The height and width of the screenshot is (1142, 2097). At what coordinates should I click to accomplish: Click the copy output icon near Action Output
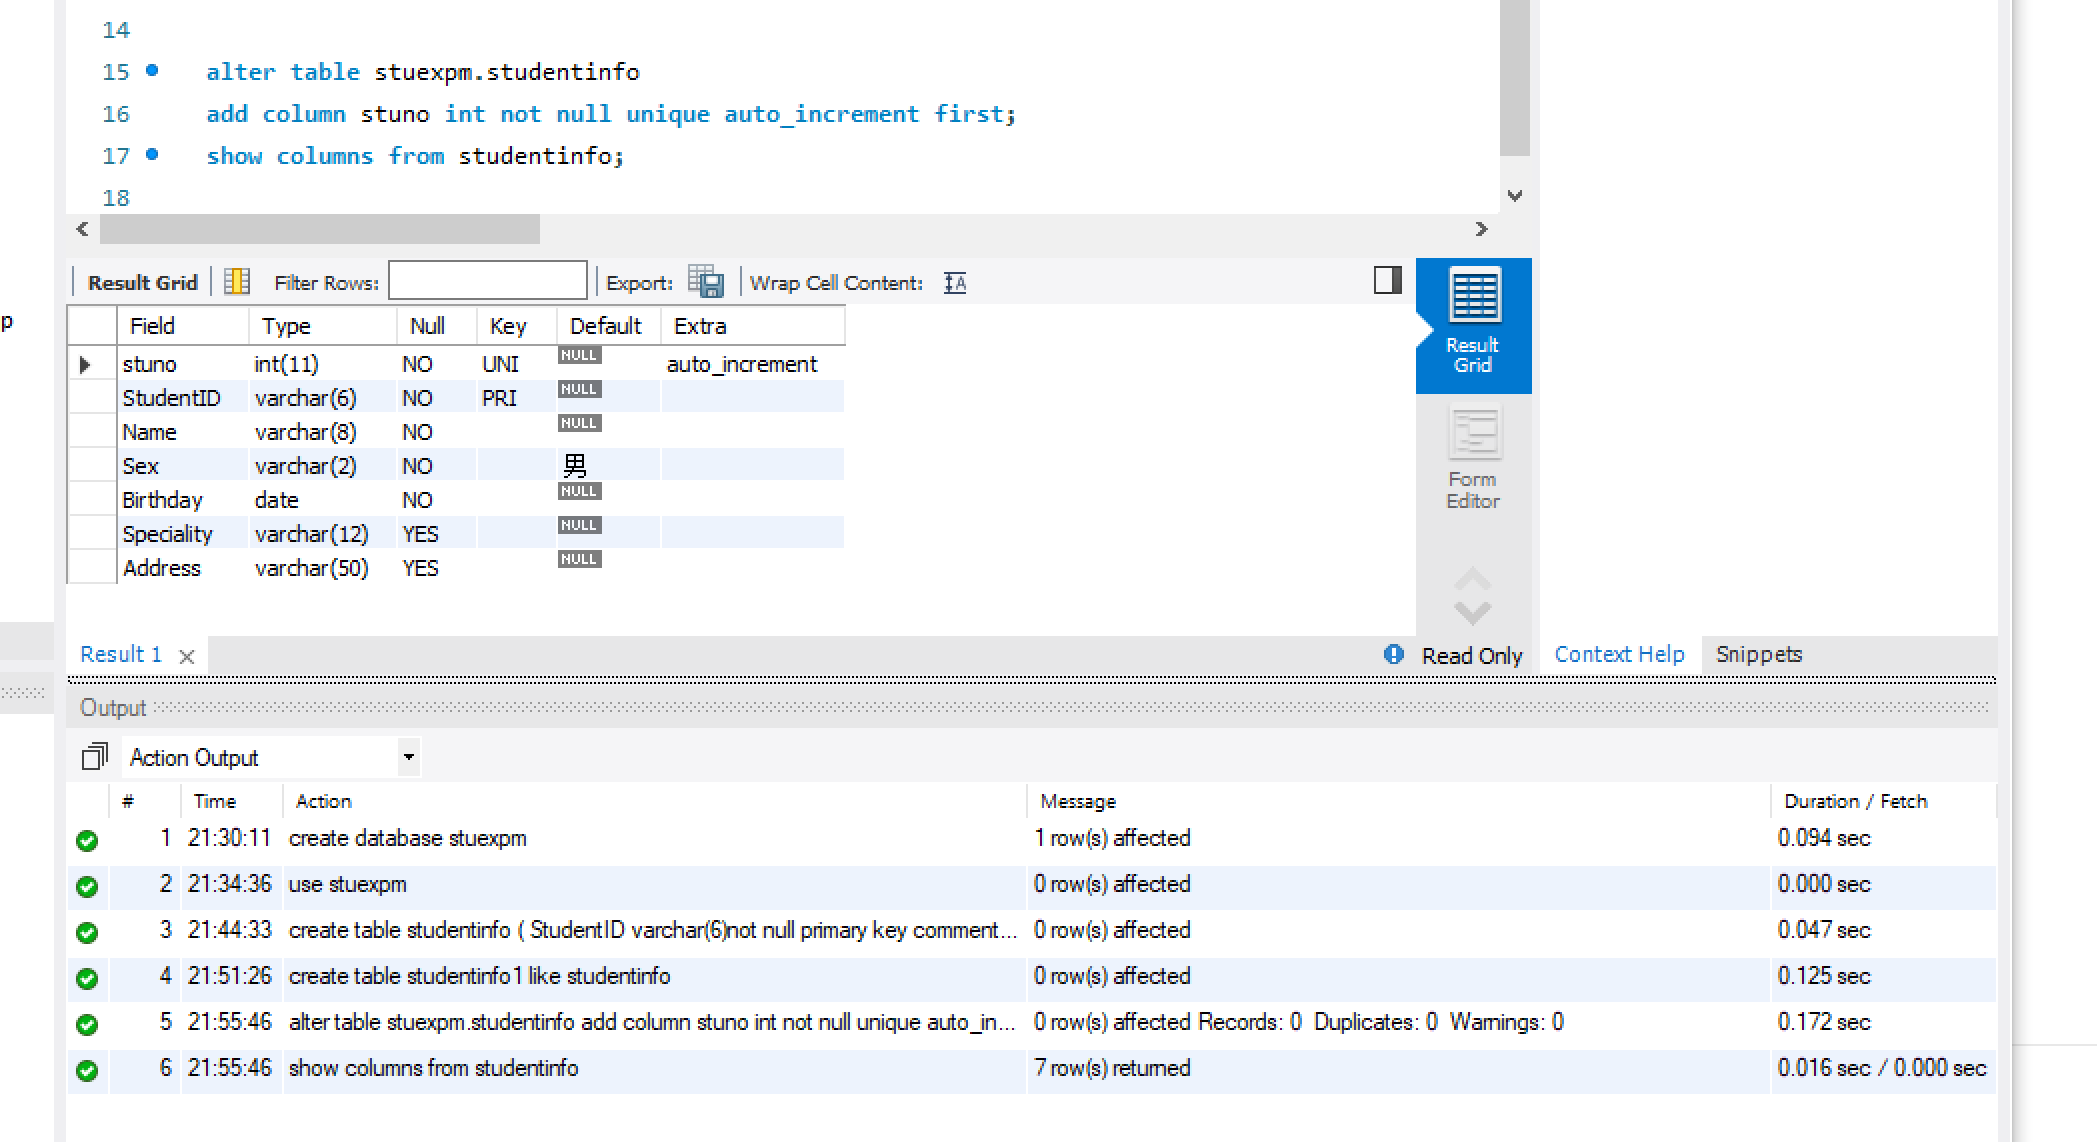point(94,757)
